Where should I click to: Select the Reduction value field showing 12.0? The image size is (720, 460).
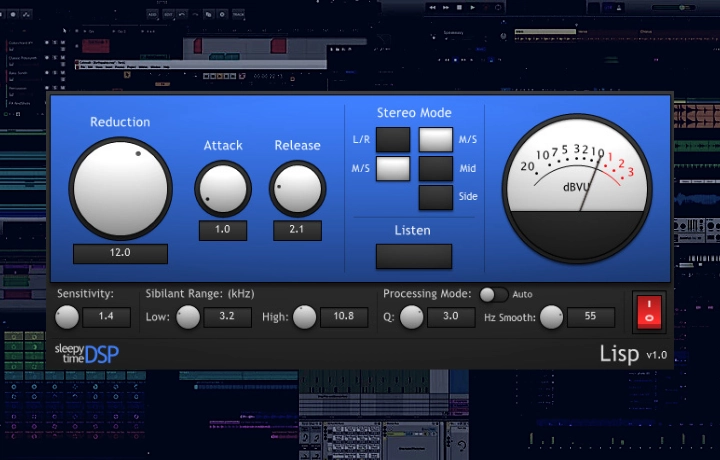click(x=120, y=253)
